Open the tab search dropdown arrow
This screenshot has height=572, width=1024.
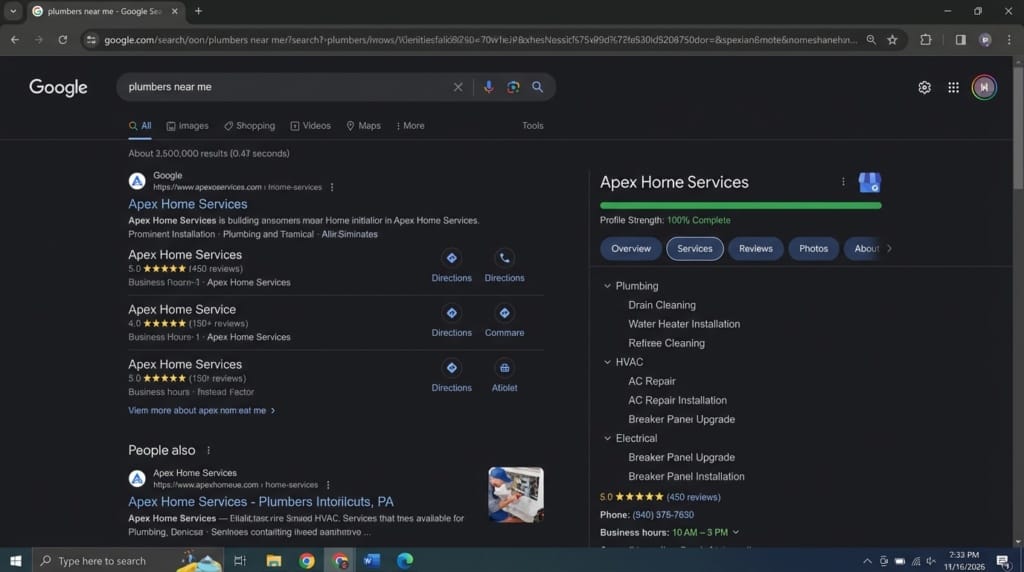point(13,11)
